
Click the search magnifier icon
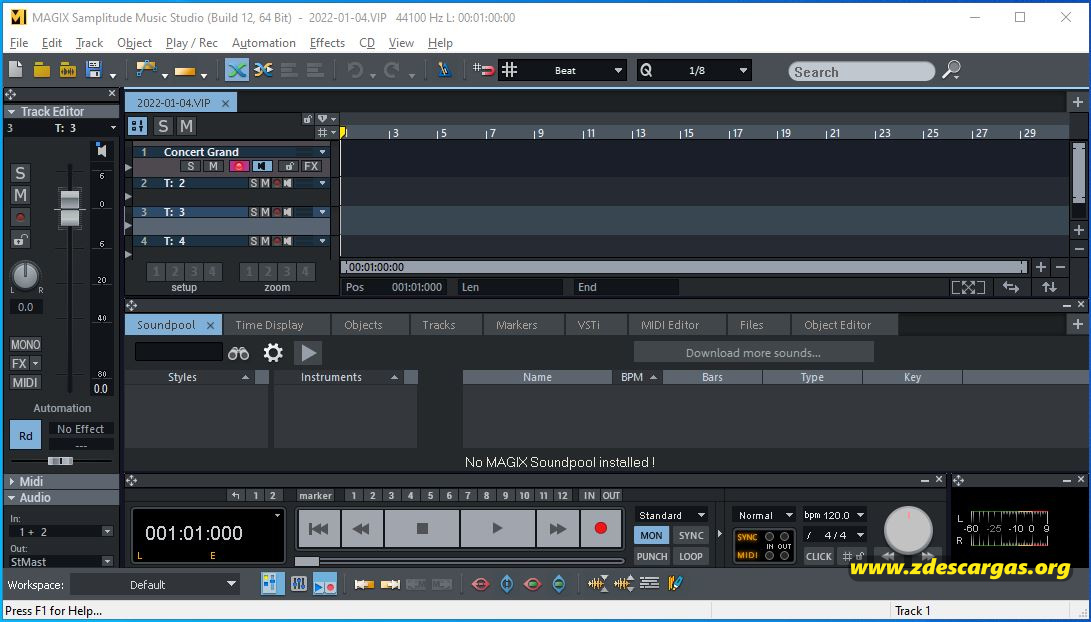(x=950, y=70)
